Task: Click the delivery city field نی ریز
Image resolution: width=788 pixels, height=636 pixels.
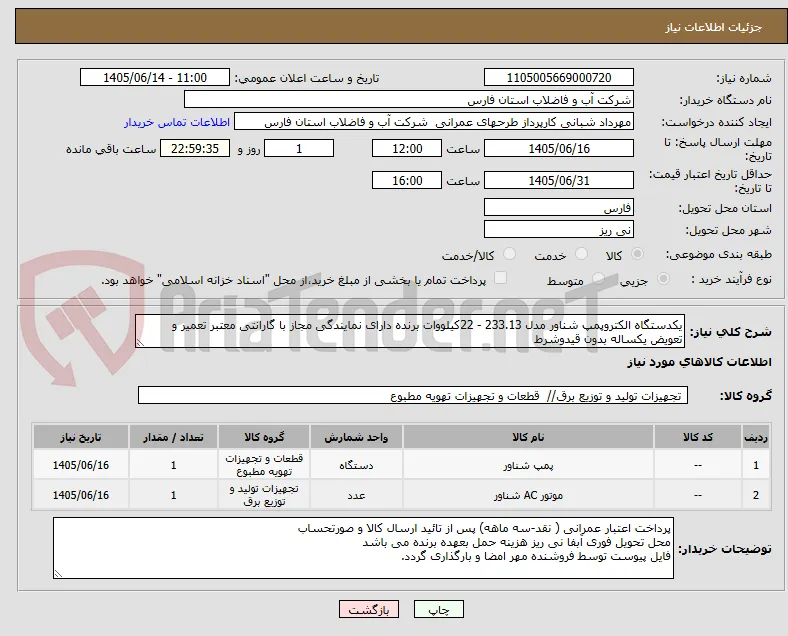Action: tap(559, 230)
